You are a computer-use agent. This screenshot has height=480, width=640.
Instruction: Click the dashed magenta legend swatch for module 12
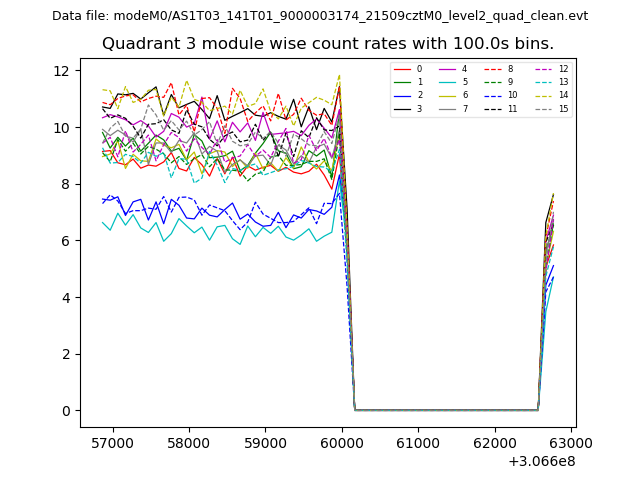pos(544,69)
